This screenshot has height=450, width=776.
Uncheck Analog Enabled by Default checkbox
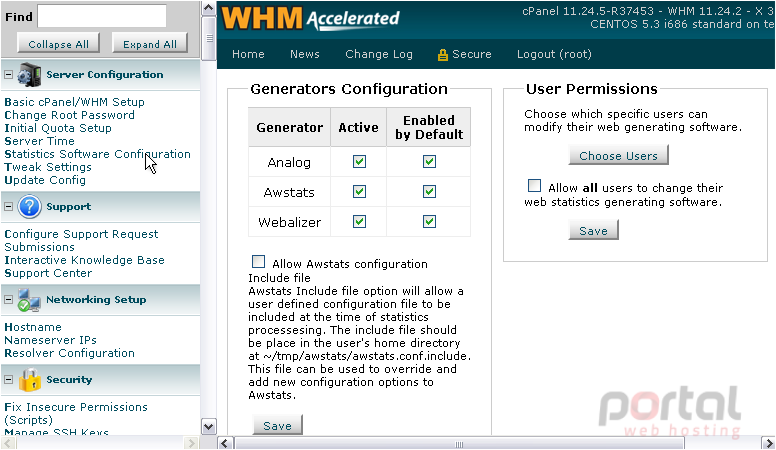pyautogui.click(x=429, y=162)
